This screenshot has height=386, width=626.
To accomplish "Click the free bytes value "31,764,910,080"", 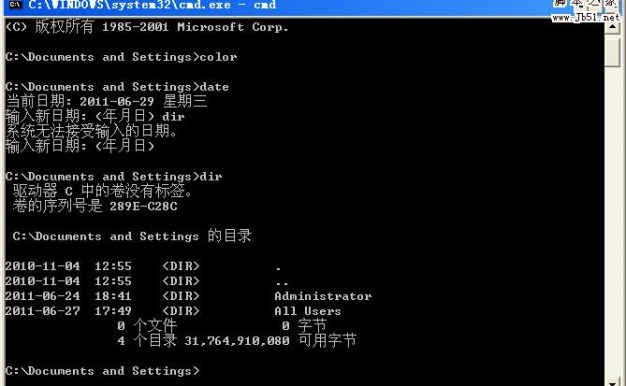I will coord(237,341).
